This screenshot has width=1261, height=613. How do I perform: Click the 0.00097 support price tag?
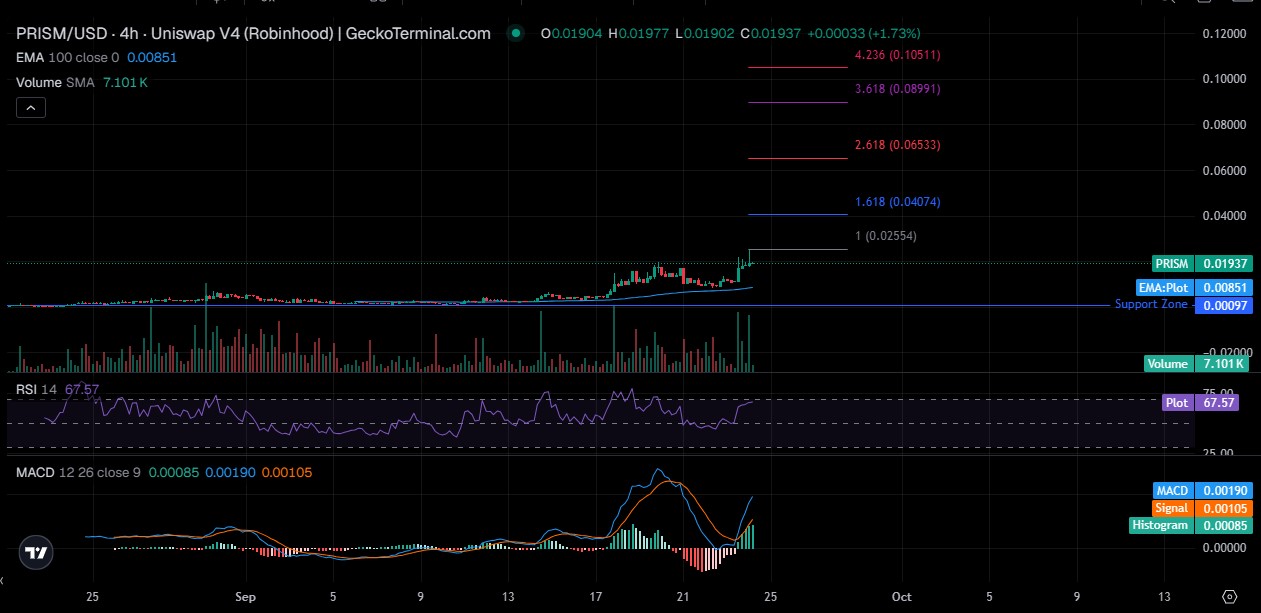(1225, 305)
